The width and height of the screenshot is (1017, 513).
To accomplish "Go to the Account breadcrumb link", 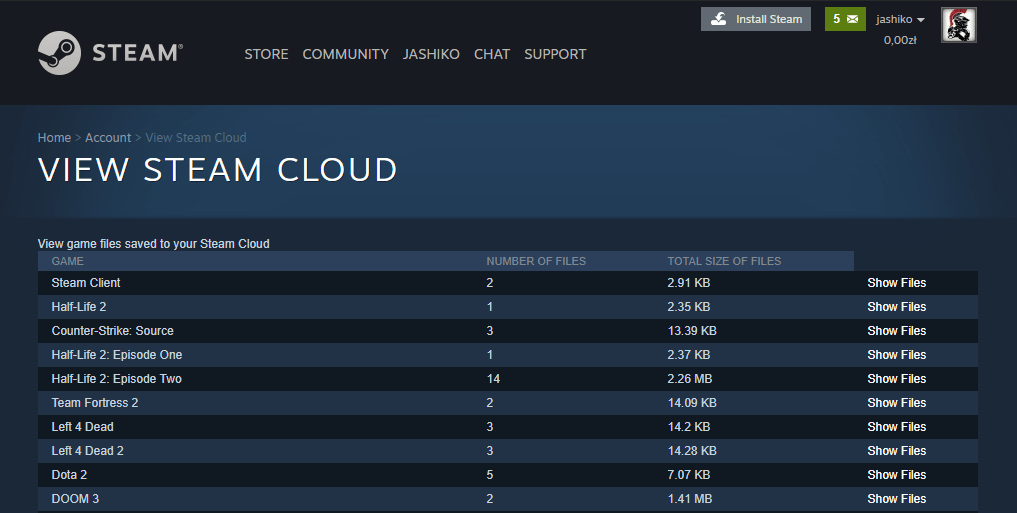I will [x=108, y=137].
